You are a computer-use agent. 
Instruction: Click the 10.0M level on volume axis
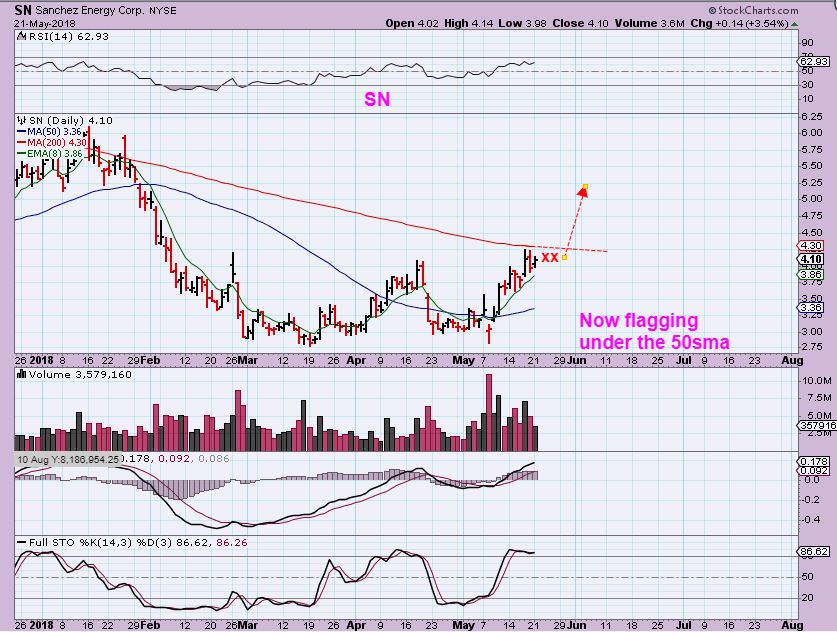(817, 381)
